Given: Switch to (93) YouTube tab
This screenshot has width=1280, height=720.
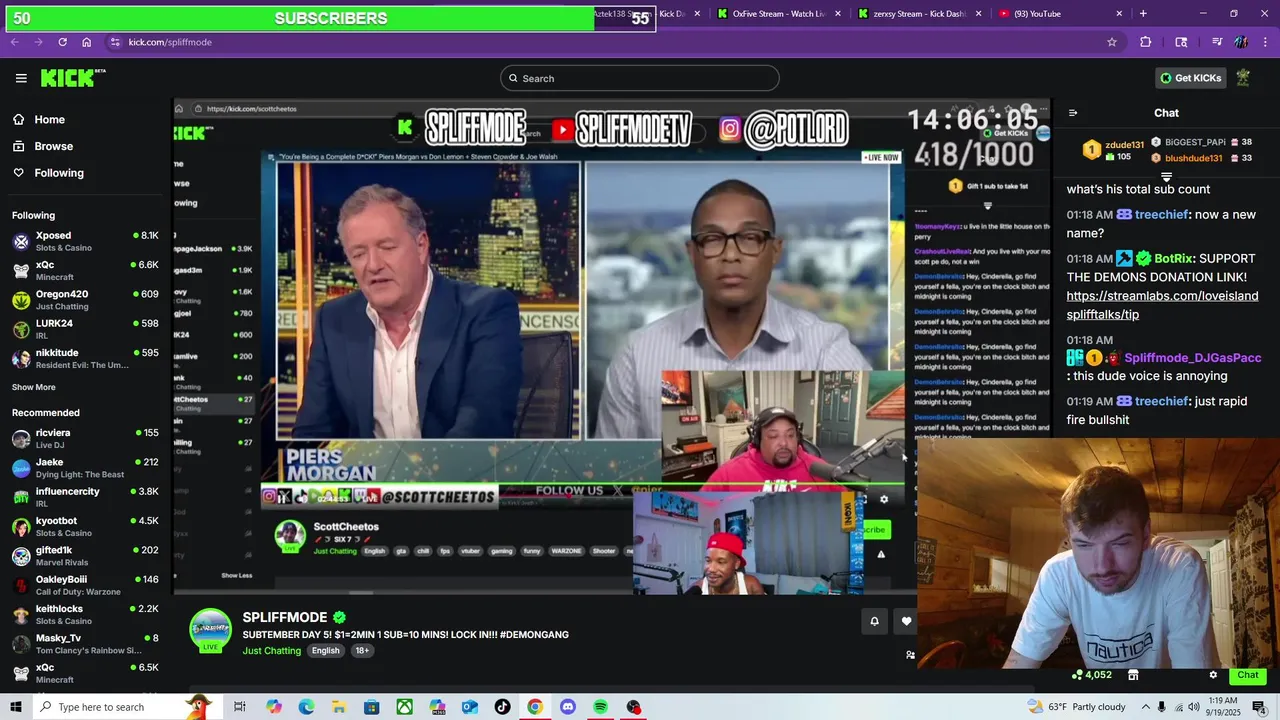Looking at the screenshot, I should point(1060,14).
